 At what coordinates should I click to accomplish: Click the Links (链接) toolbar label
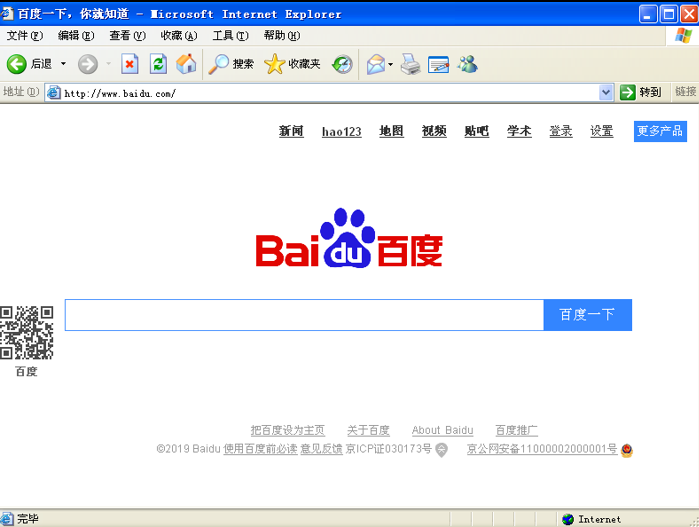[x=686, y=92]
